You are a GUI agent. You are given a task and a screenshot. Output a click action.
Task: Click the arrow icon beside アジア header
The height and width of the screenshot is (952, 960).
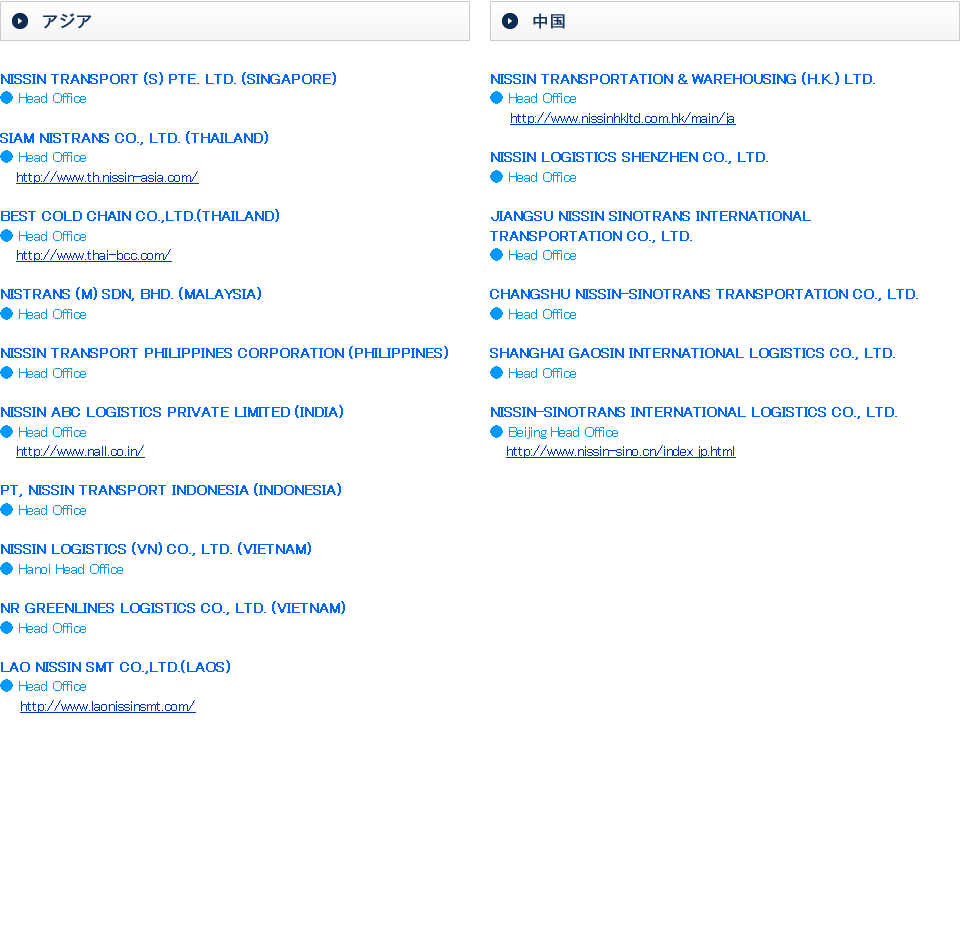point(20,21)
